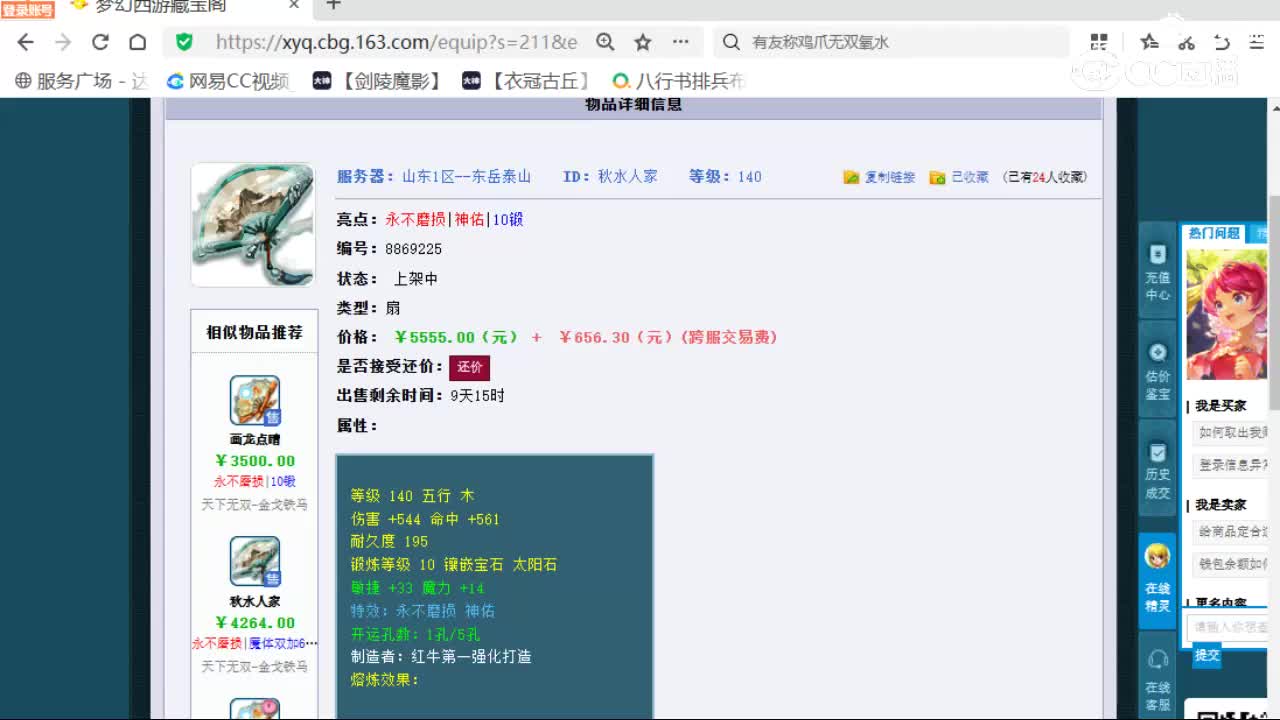Click the 还价 bargain button
This screenshot has height=720, width=1280.
pos(469,367)
